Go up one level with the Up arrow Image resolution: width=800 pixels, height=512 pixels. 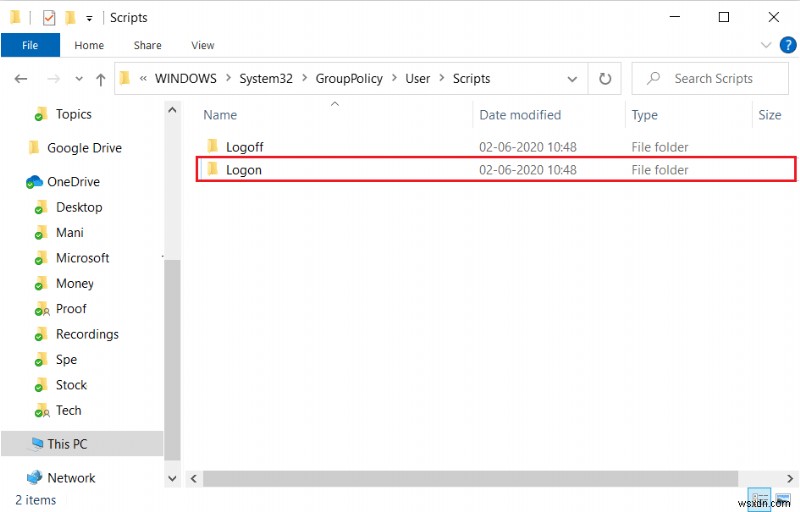point(101,79)
